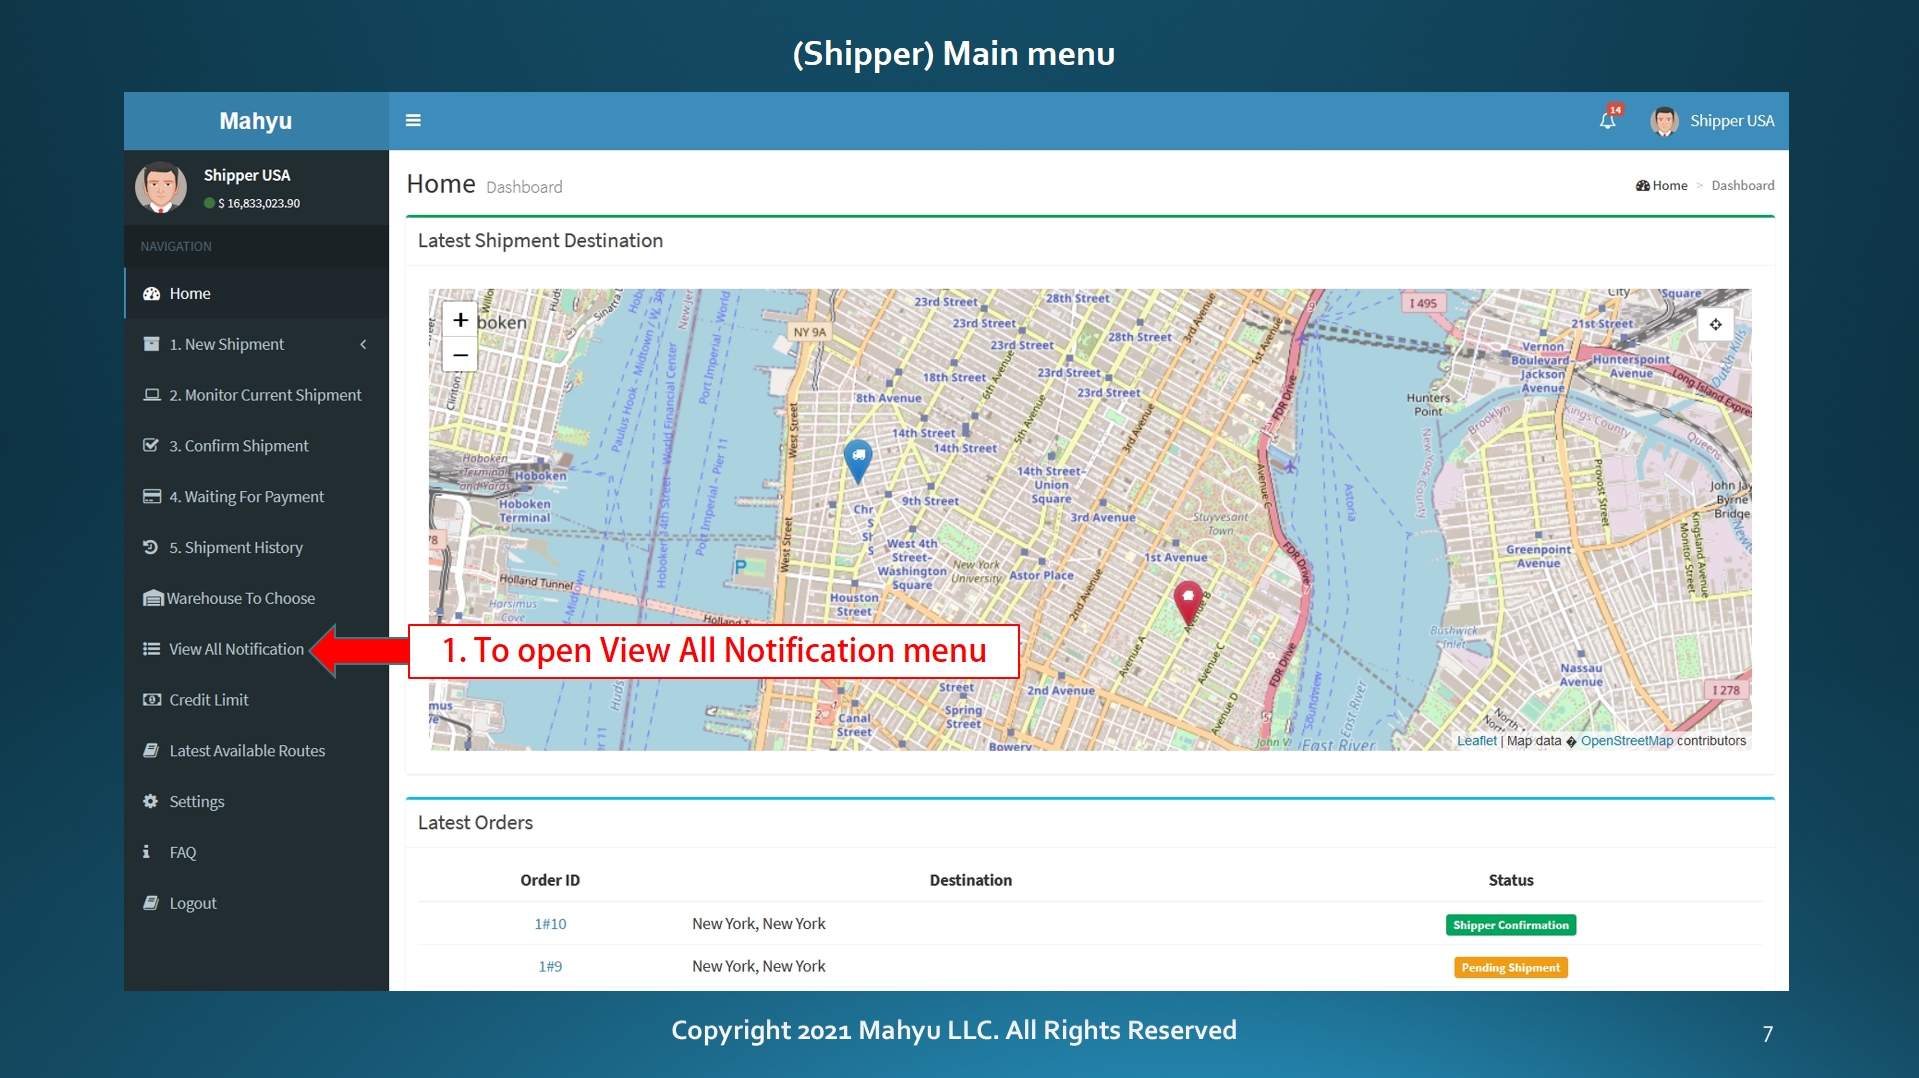Click the View All Notification list icon
Screen dimensions: 1919x1078
point(151,649)
